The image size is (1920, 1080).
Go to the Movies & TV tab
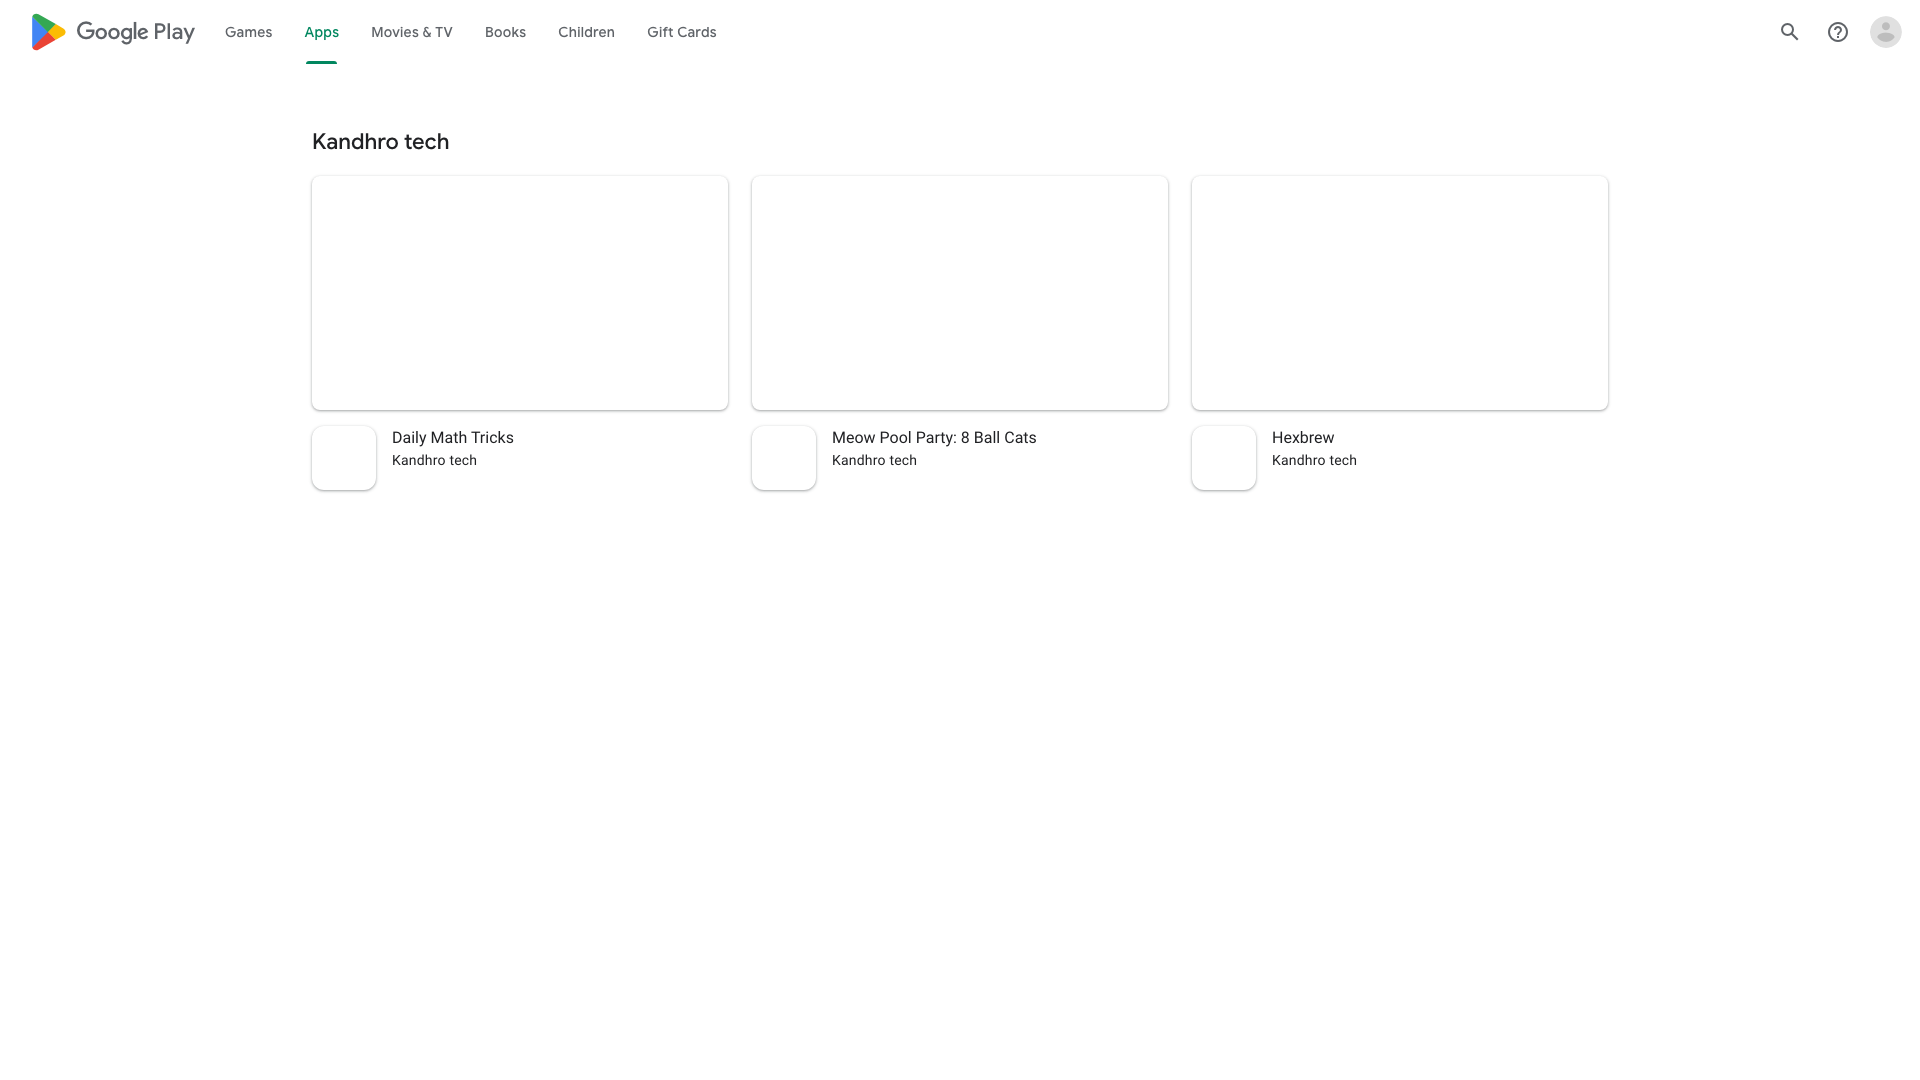pyautogui.click(x=412, y=32)
